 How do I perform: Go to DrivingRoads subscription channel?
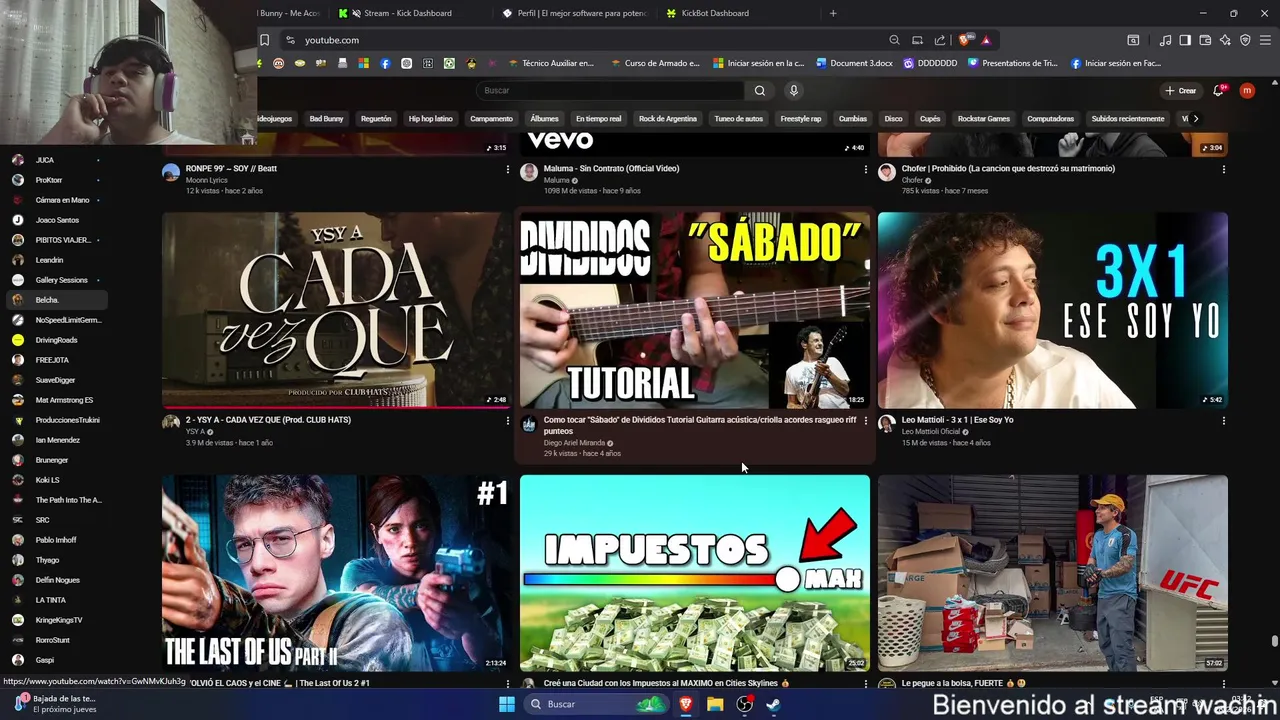pos(56,340)
